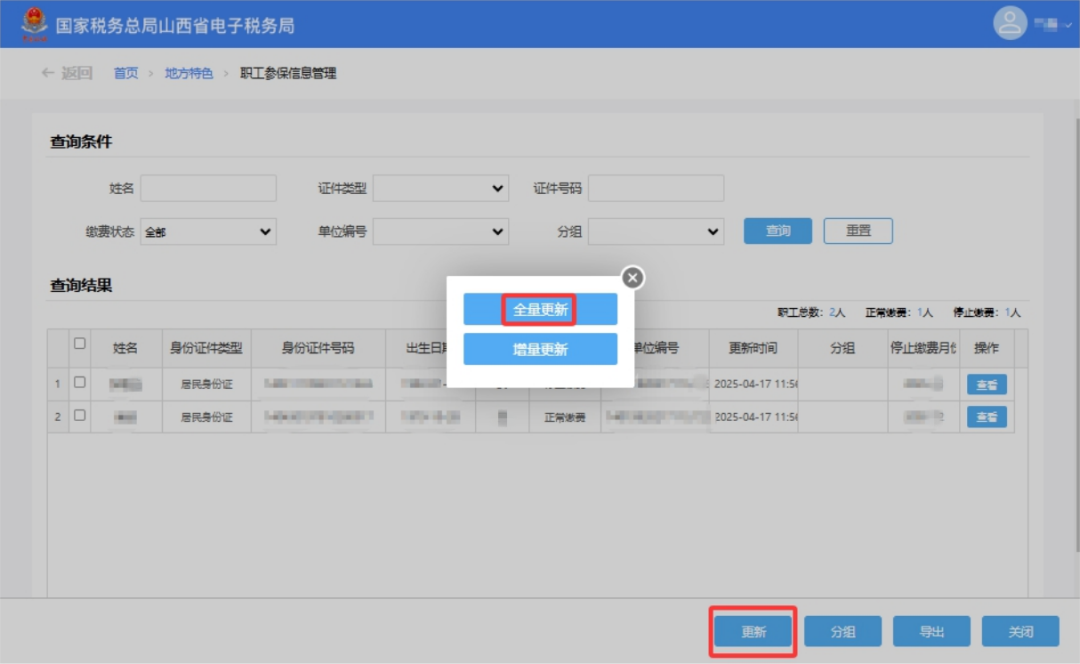Open the 单位编号 dropdown
This screenshot has width=1080, height=664.
(440, 231)
